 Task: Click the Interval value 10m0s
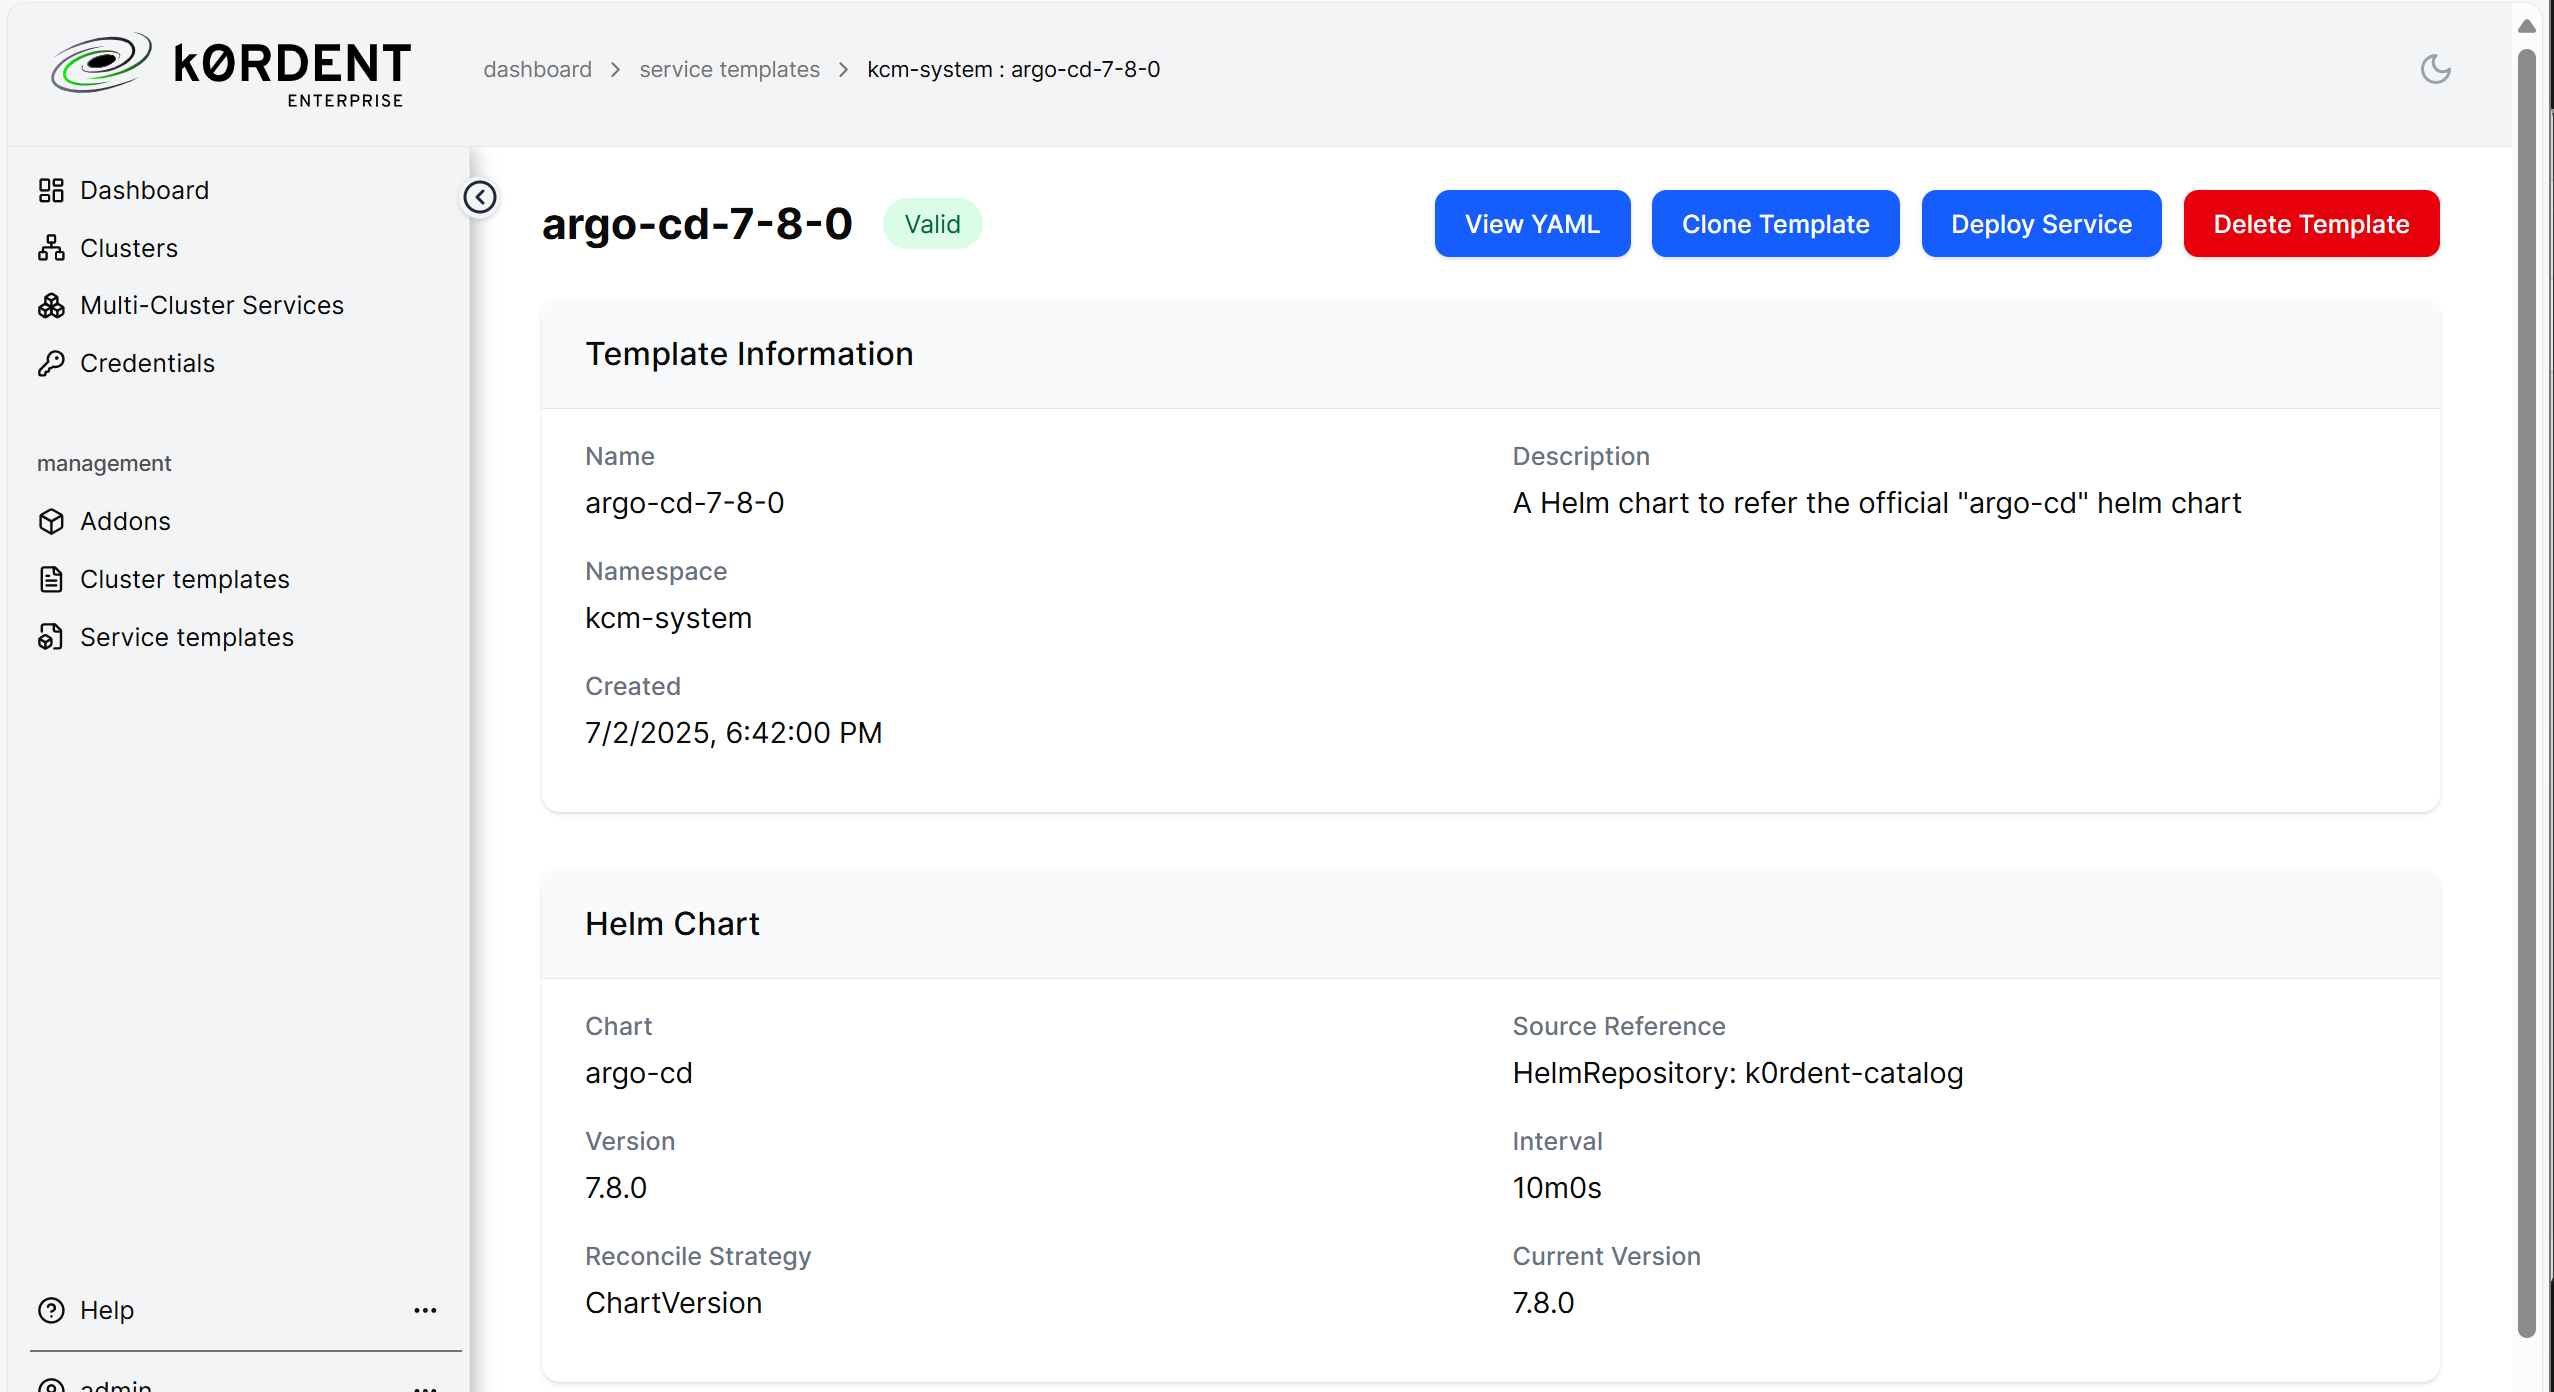coord(1557,1188)
